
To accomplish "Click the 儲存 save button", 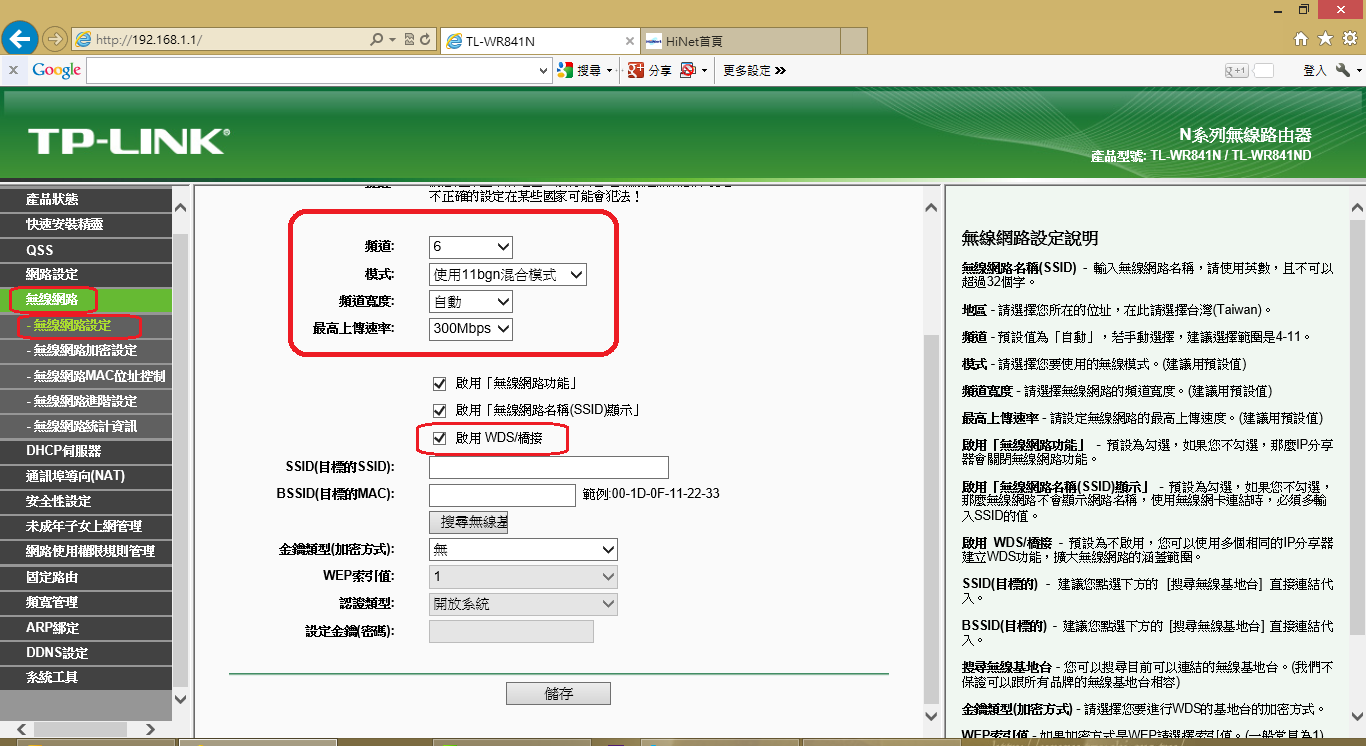I will pos(558,694).
